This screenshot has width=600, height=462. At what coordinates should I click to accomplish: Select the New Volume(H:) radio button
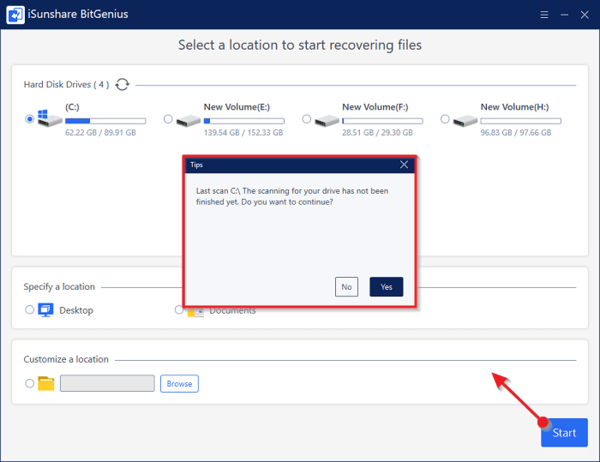pyautogui.click(x=445, y=119)
